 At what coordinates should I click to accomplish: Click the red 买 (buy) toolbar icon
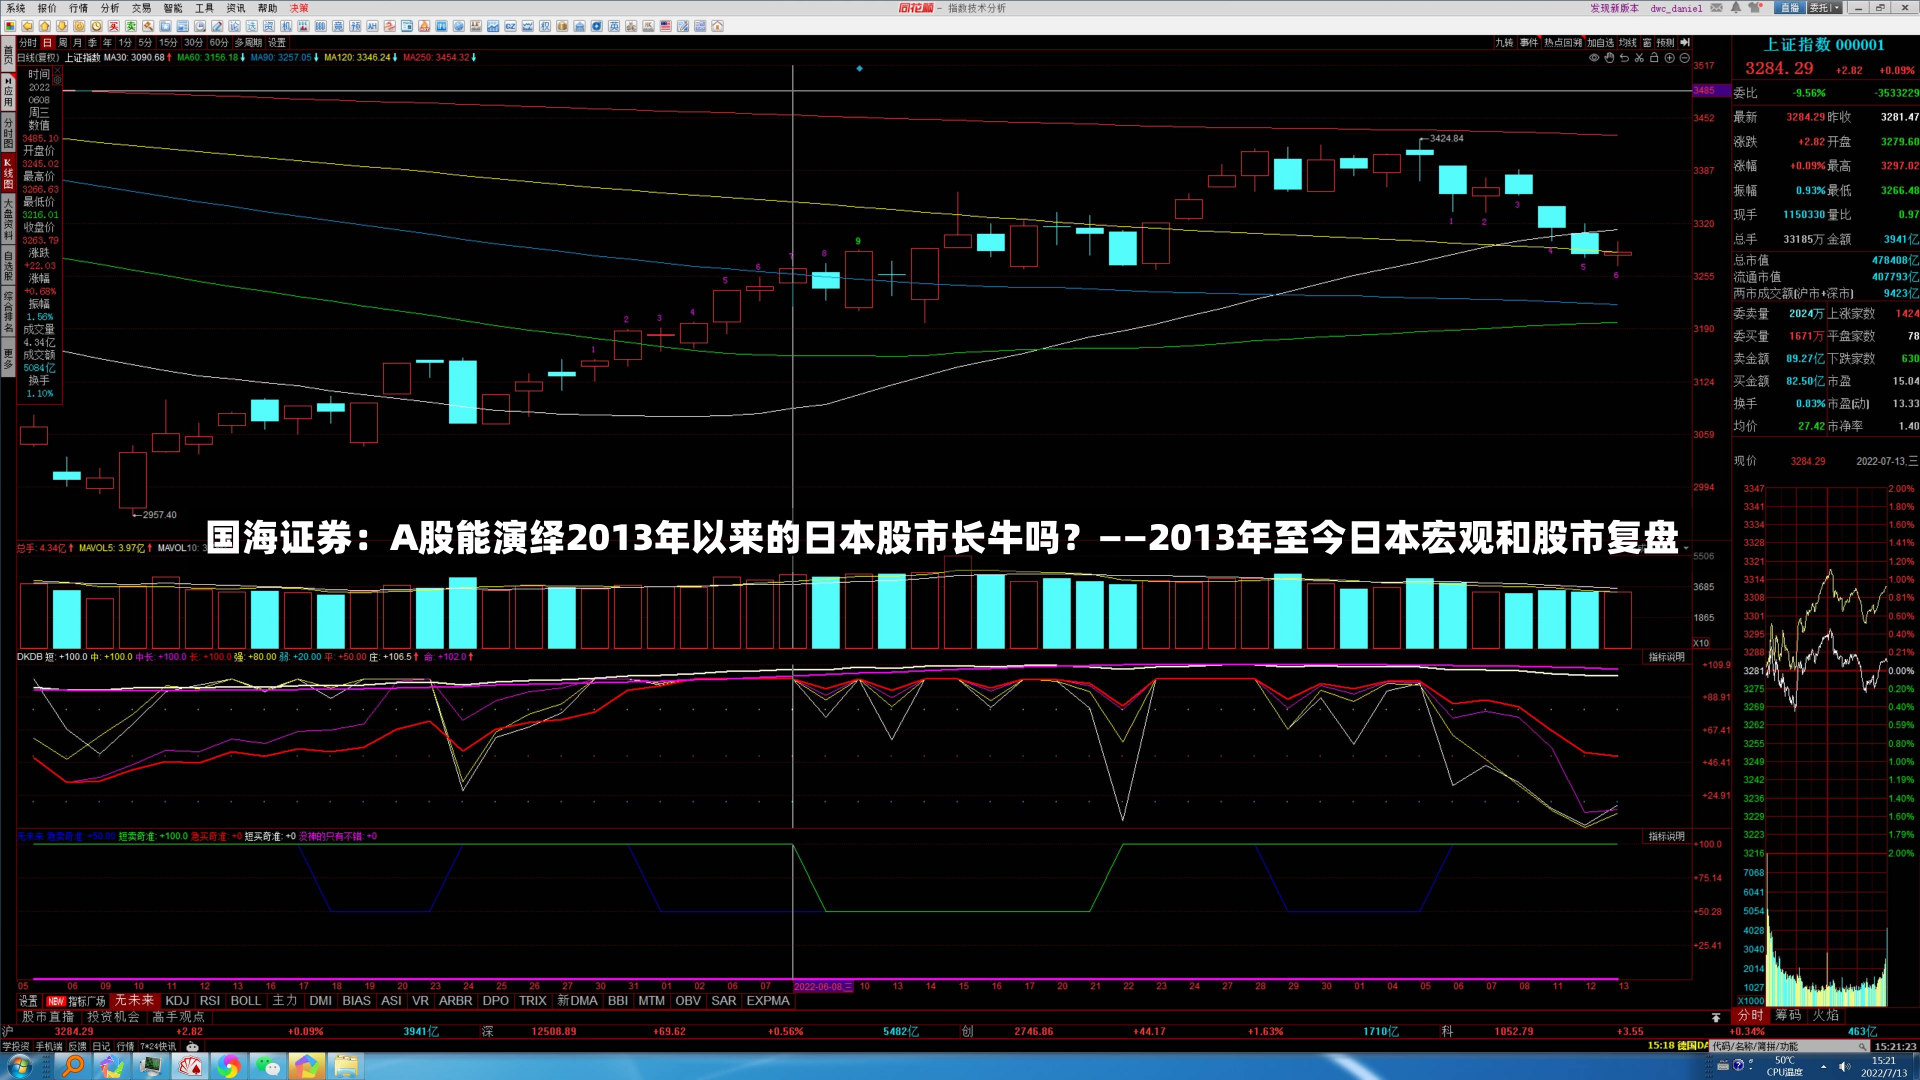(113, 26)
